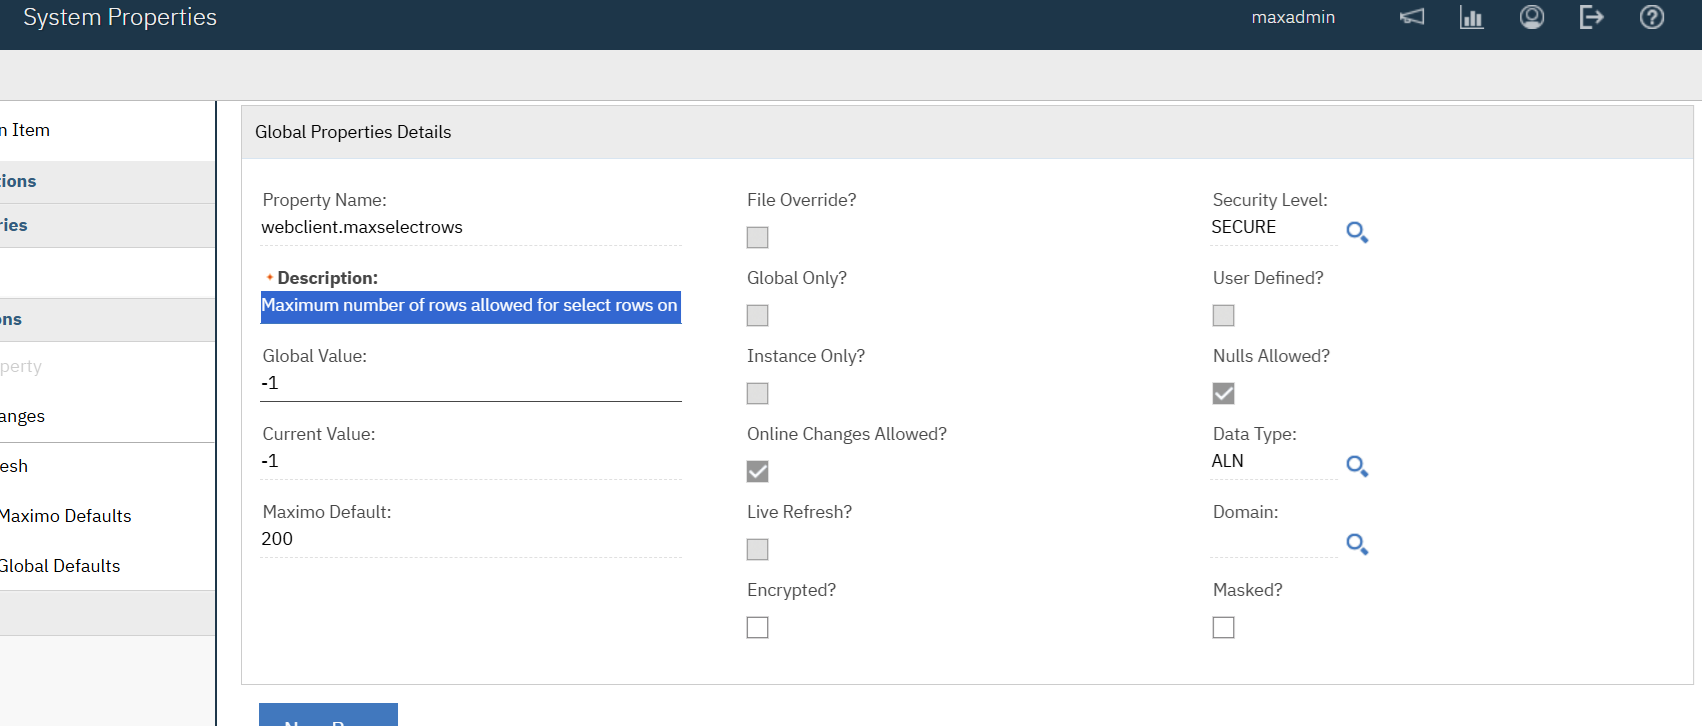1702x726 pixels.
Task: Click the Description text field
Action: point(470,306)
